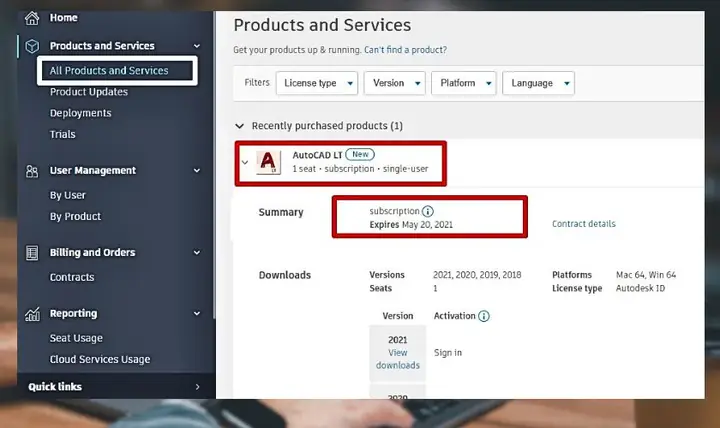This screenshot has height=428, width=720.
Task: Click the AutoCAD LT product logo
Action: click(x=268, y=163)
